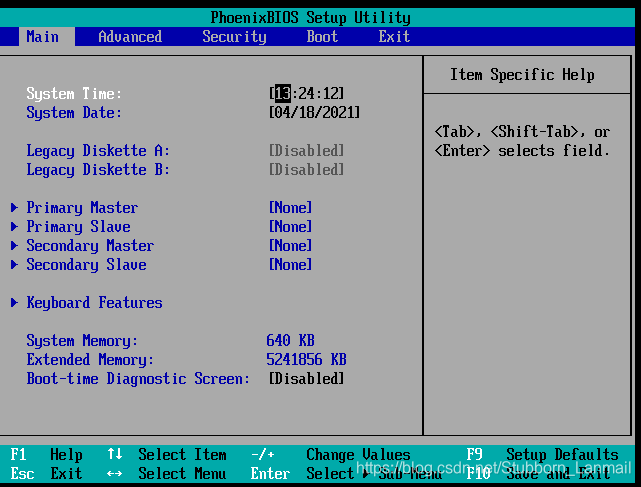Click the System Memory label

(82, 341)
